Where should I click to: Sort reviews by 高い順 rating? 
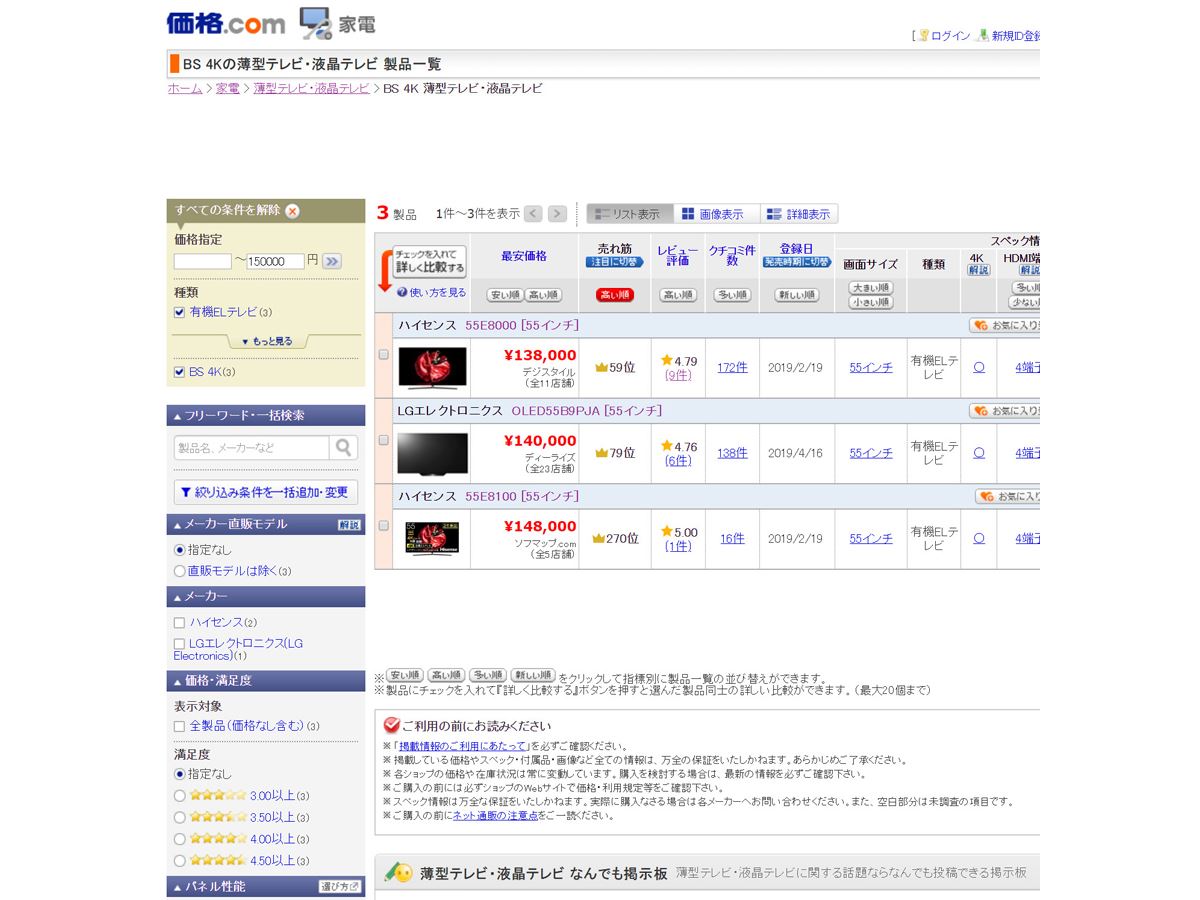click(x=678, y=295)
